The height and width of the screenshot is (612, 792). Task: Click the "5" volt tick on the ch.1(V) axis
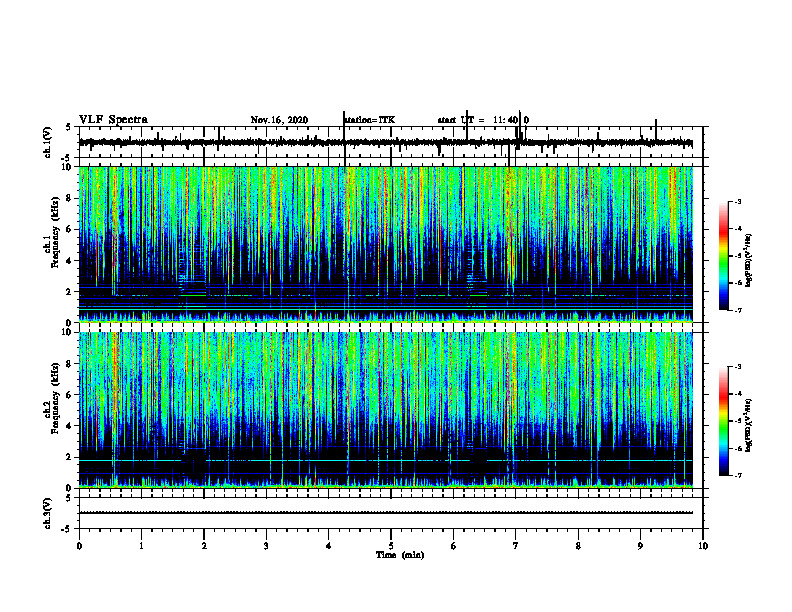coord(70,128)
